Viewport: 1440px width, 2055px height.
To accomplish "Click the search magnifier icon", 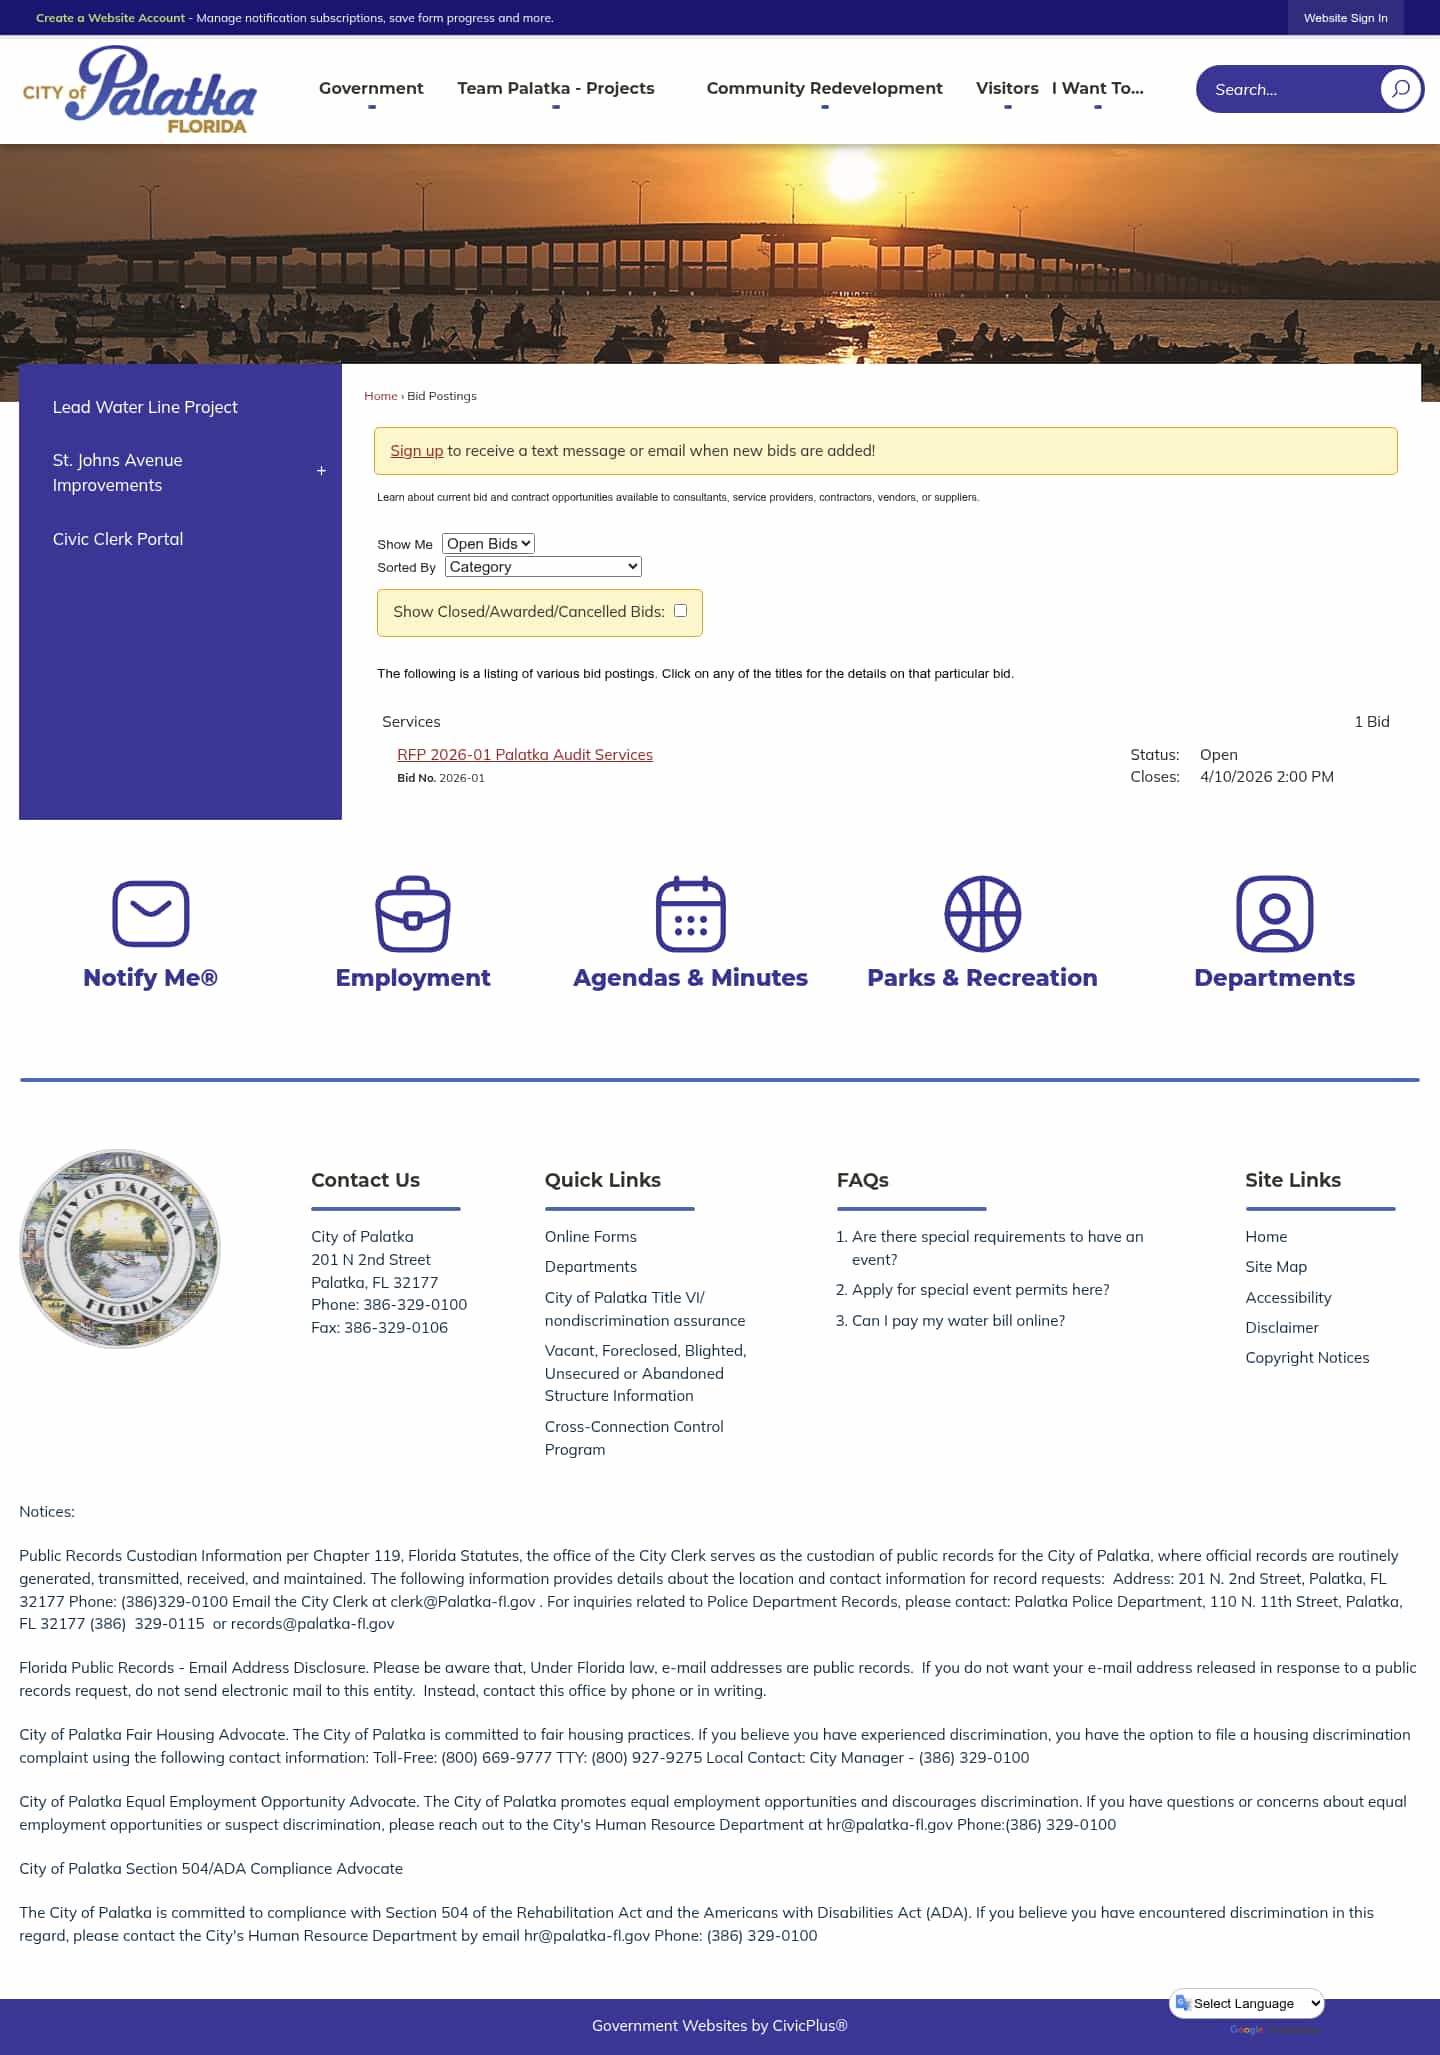I will [x=1401, y=89].
